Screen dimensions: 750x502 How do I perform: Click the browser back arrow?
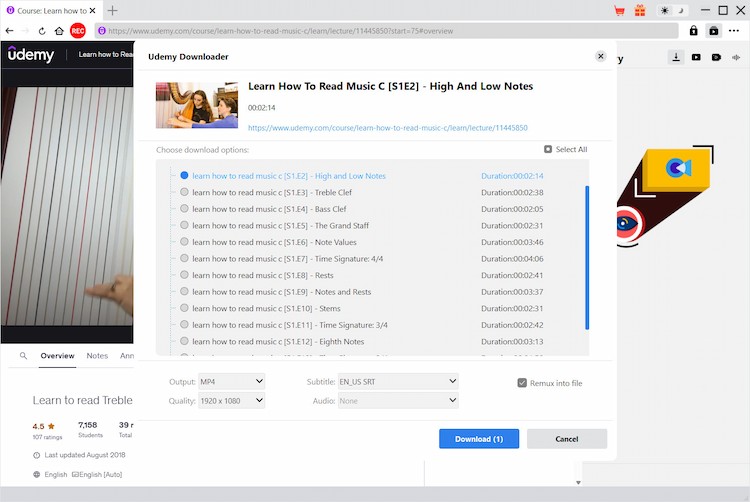[10, 31]
